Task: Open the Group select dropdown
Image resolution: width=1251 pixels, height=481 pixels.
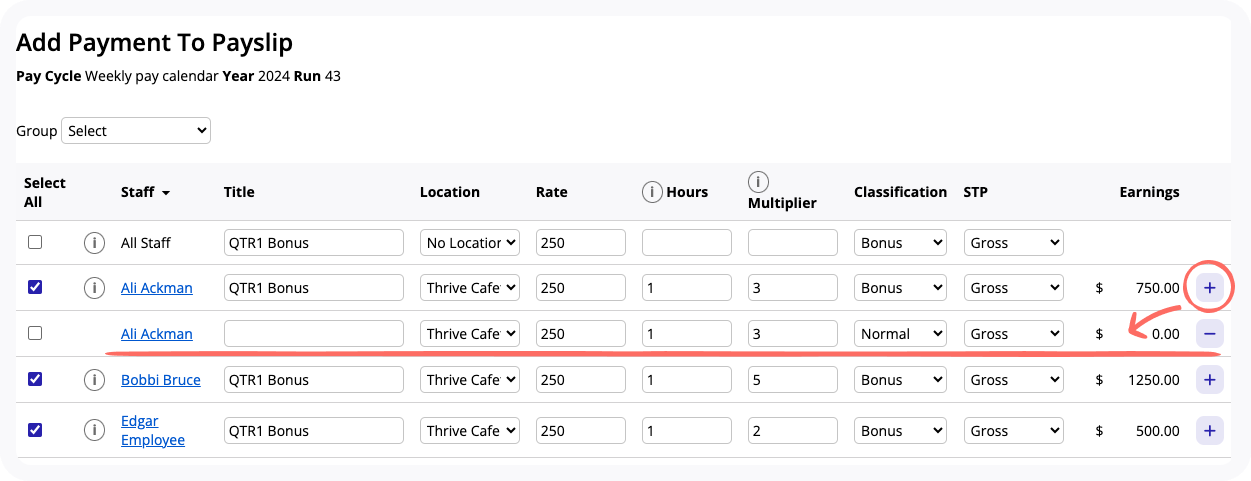Action: [136, 131]
